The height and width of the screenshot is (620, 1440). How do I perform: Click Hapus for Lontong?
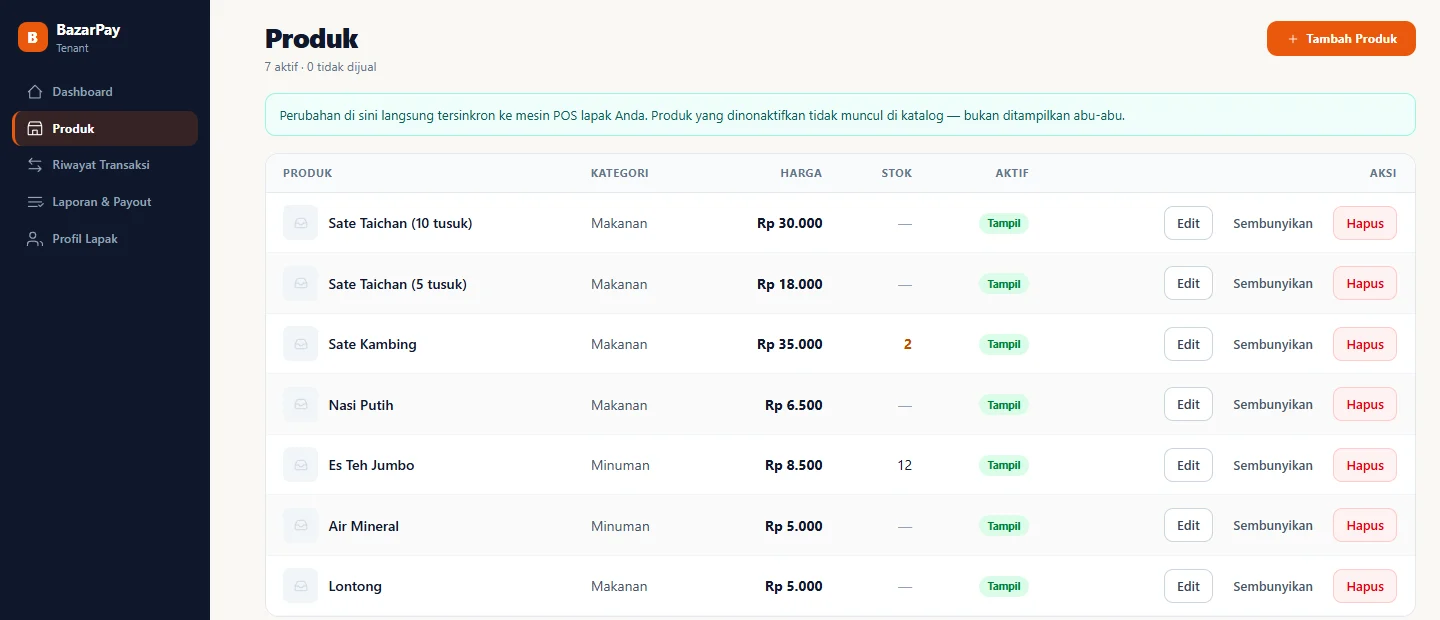(x=1365, y=586)
